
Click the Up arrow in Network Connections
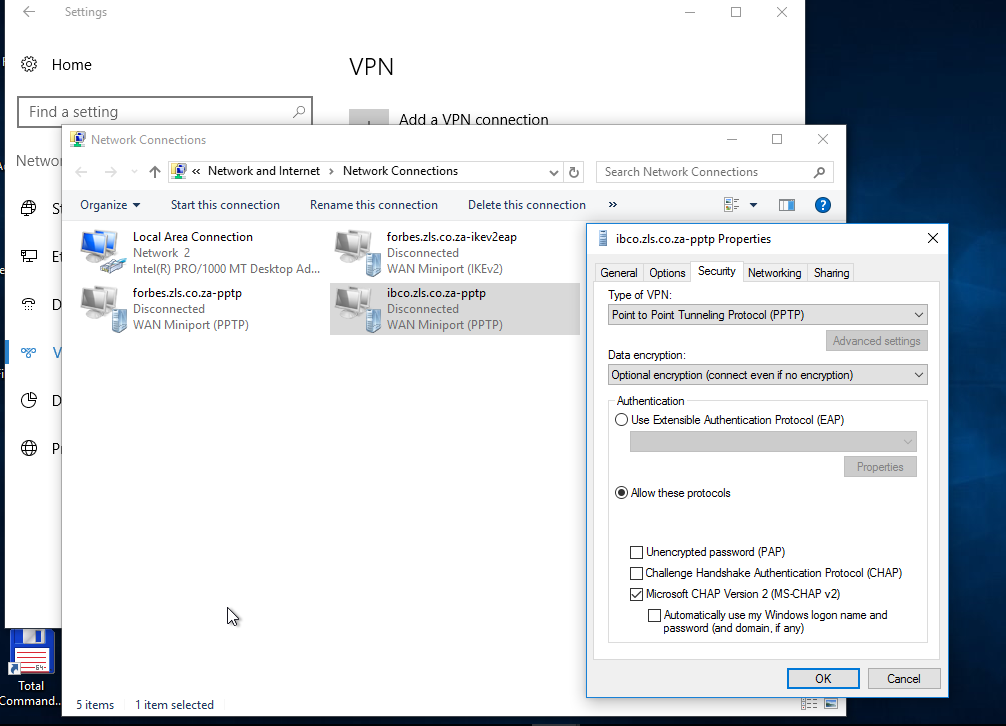(x=155, y=172)
